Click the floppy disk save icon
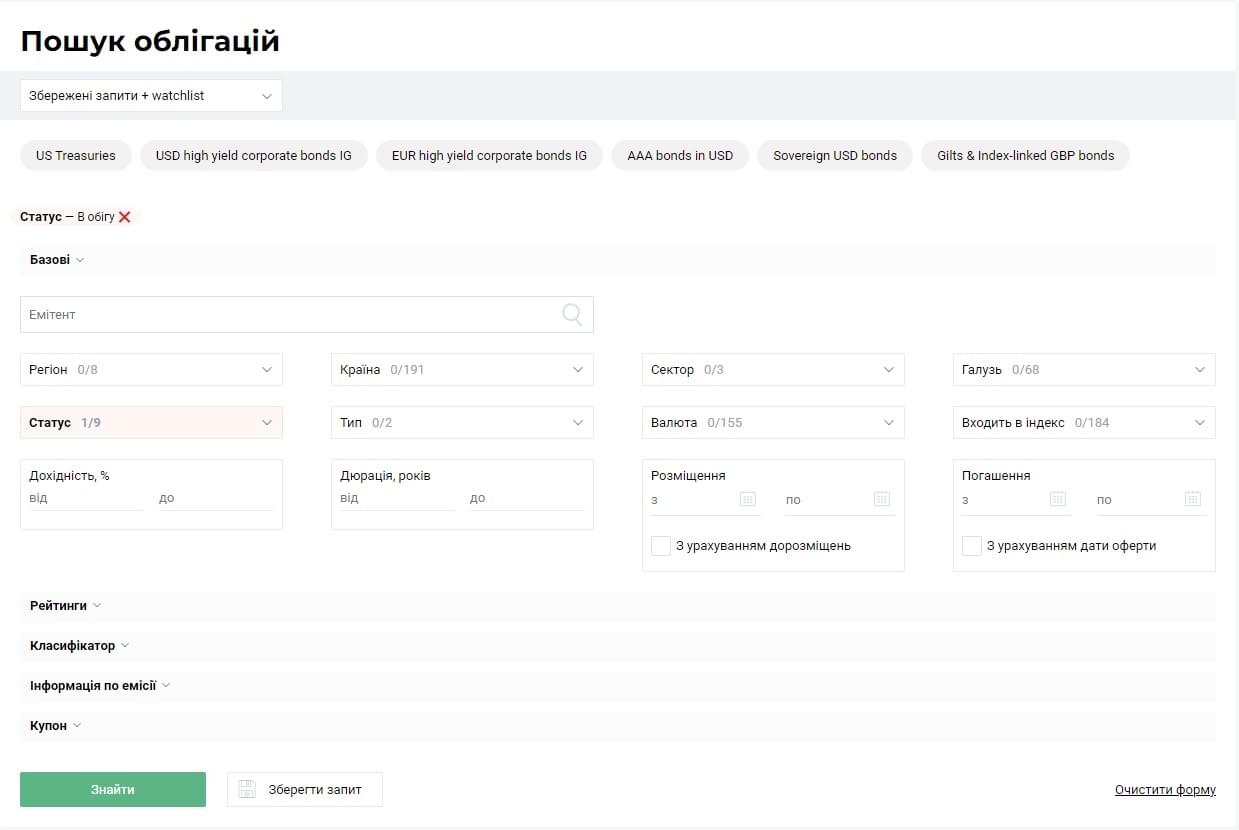Viewport: 1239px width, 830px height. tap(247, 789)
